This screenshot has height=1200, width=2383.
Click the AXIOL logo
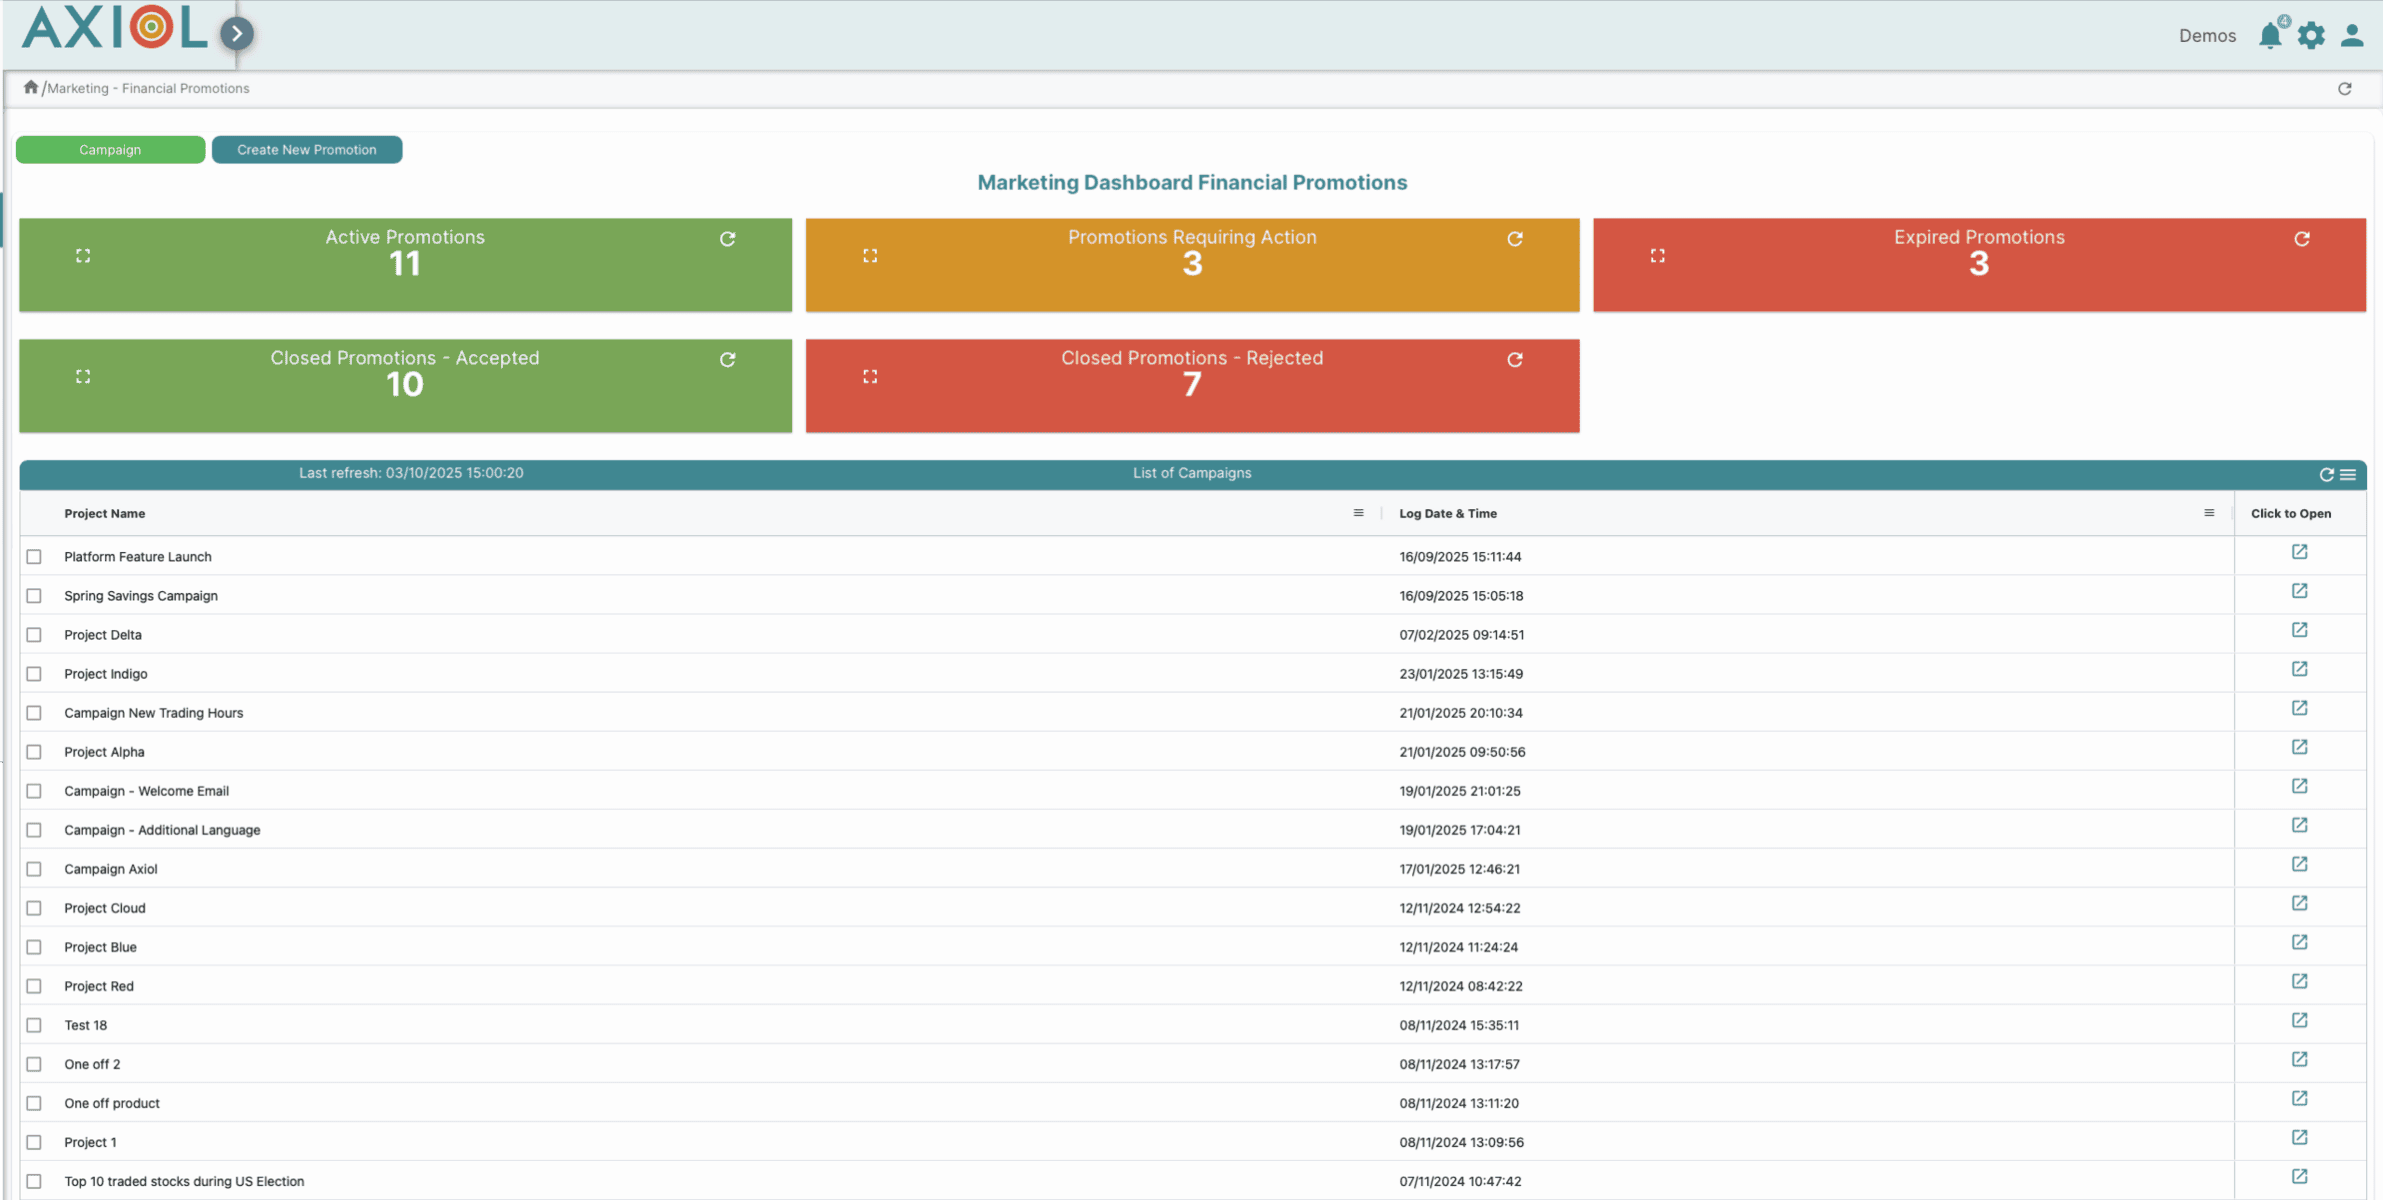point(115,28)
